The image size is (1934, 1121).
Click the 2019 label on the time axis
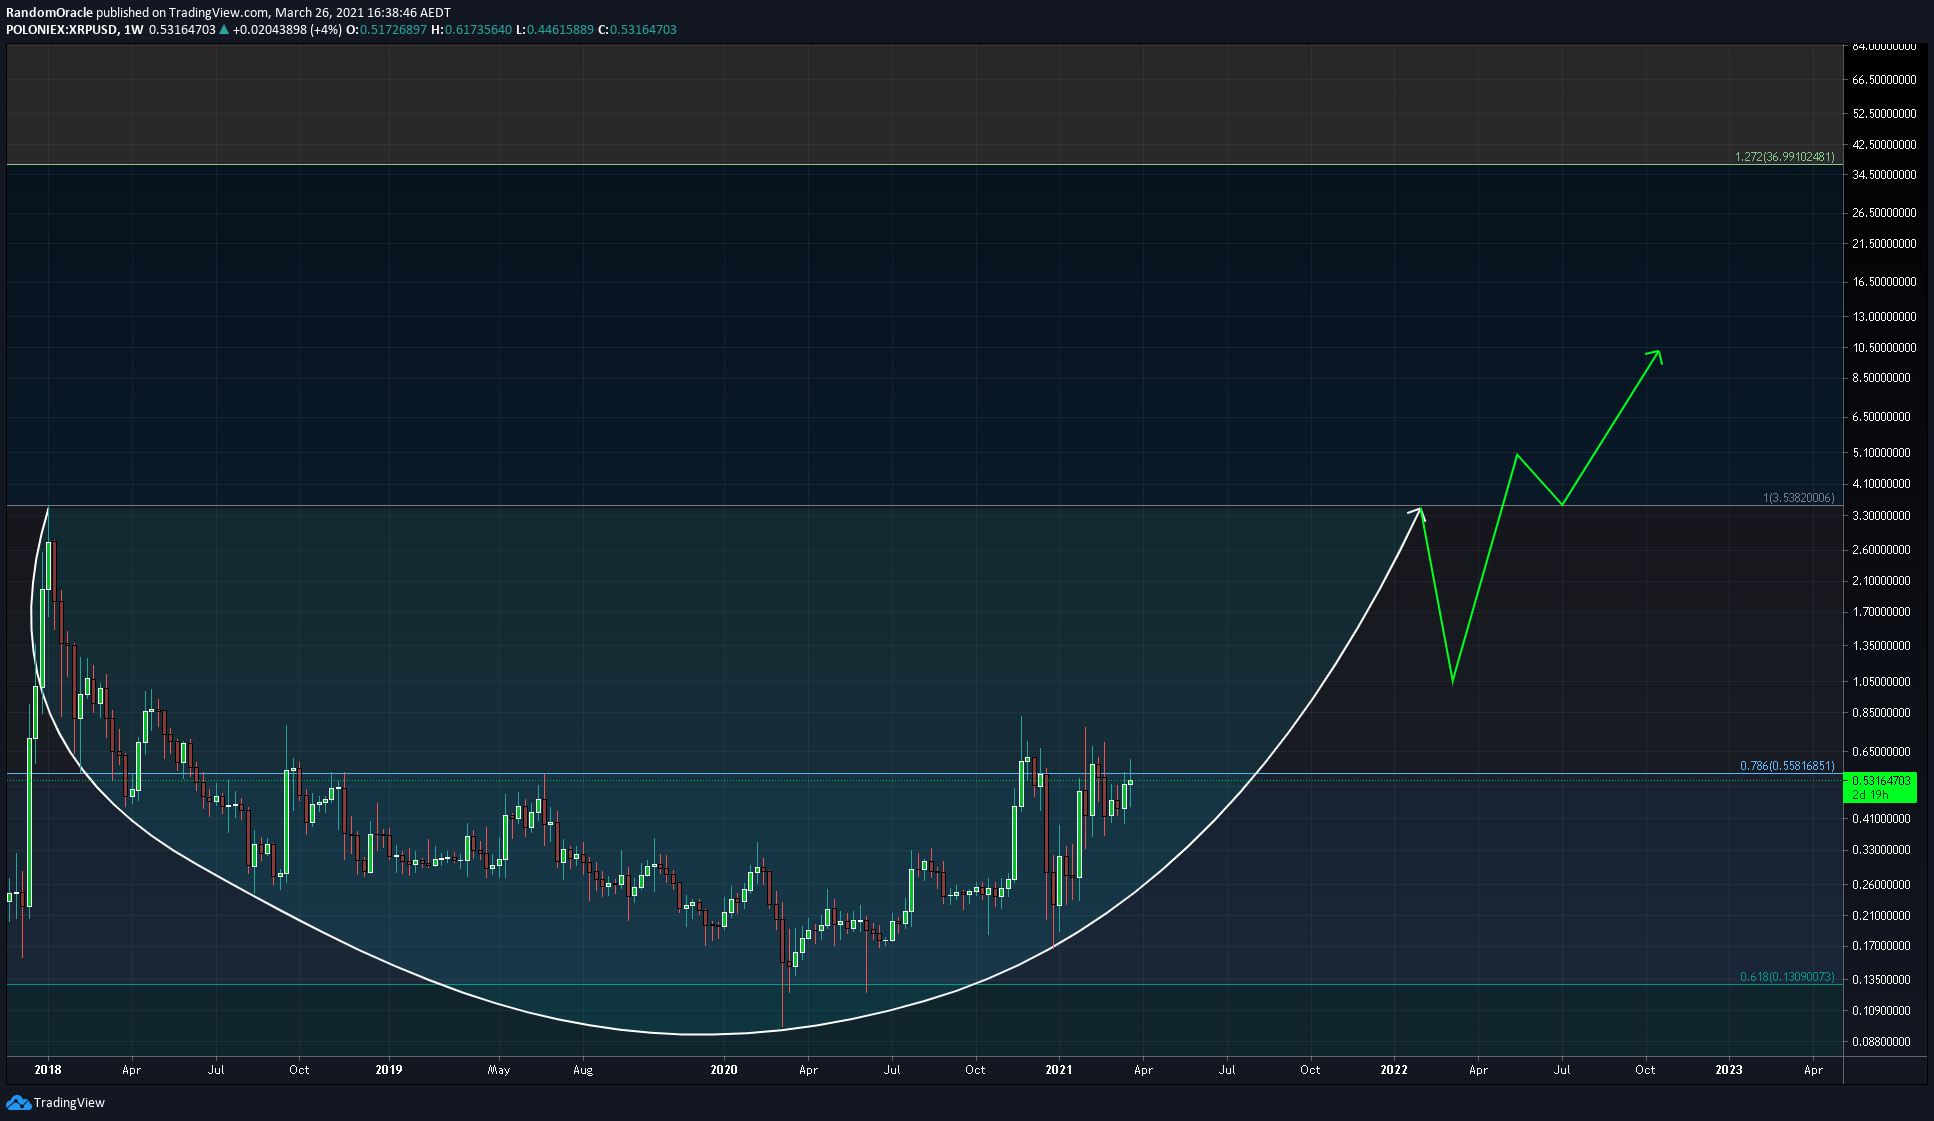pos(389,1070)
